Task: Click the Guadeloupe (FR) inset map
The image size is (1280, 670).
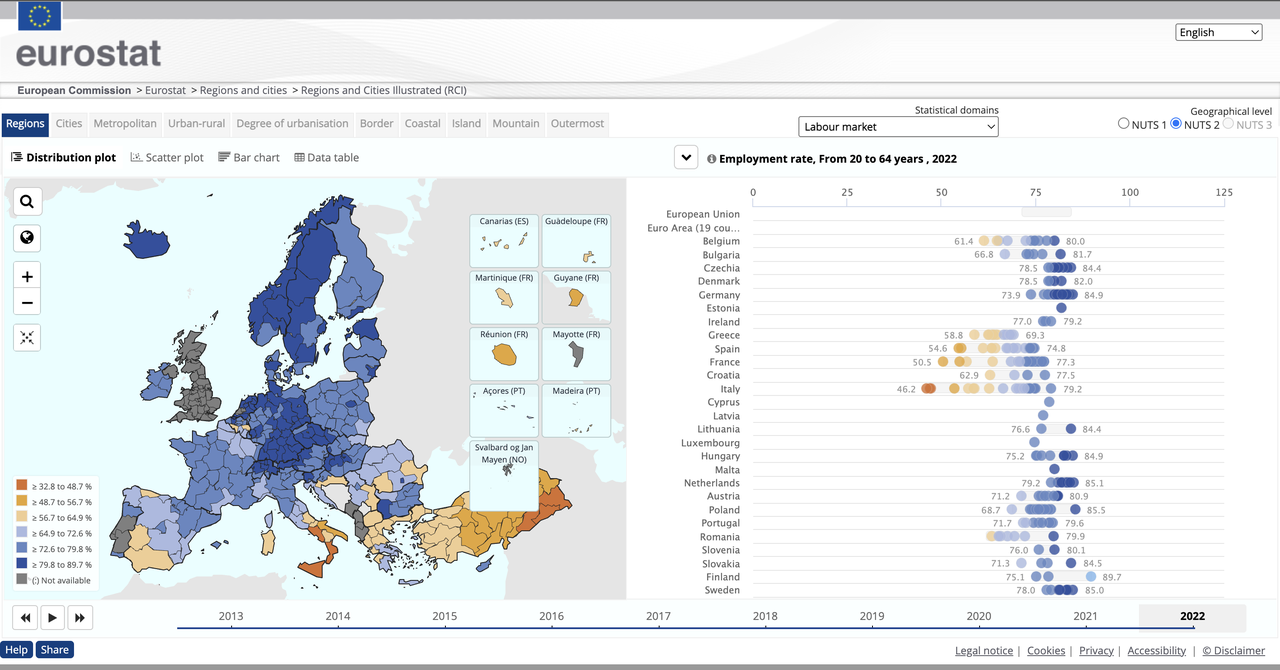Action: point(576,241)
